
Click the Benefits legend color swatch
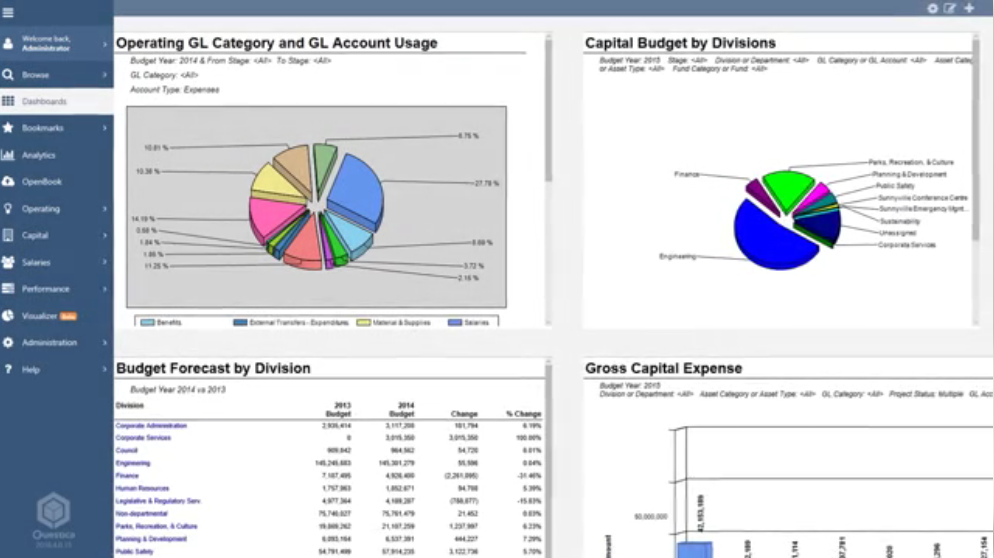147,323
